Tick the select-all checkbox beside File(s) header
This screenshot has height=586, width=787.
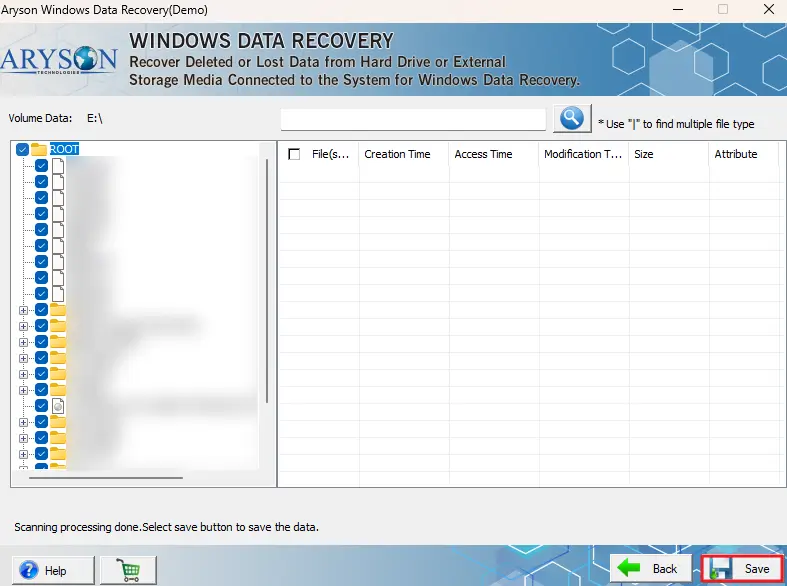click(x=294, y=154)
